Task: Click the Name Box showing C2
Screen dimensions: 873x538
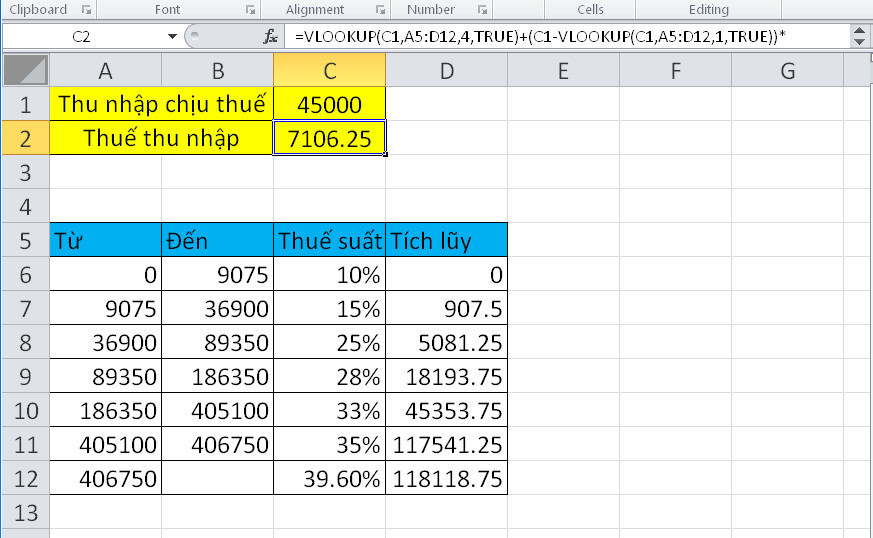Action: click(84, 37)
